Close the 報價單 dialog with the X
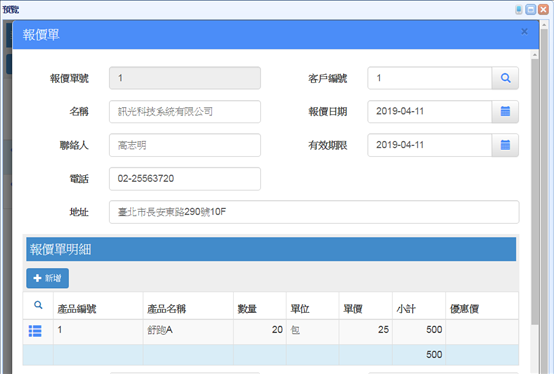The height and width of the screenshot is (374, 554). click(x=524, y=32)
